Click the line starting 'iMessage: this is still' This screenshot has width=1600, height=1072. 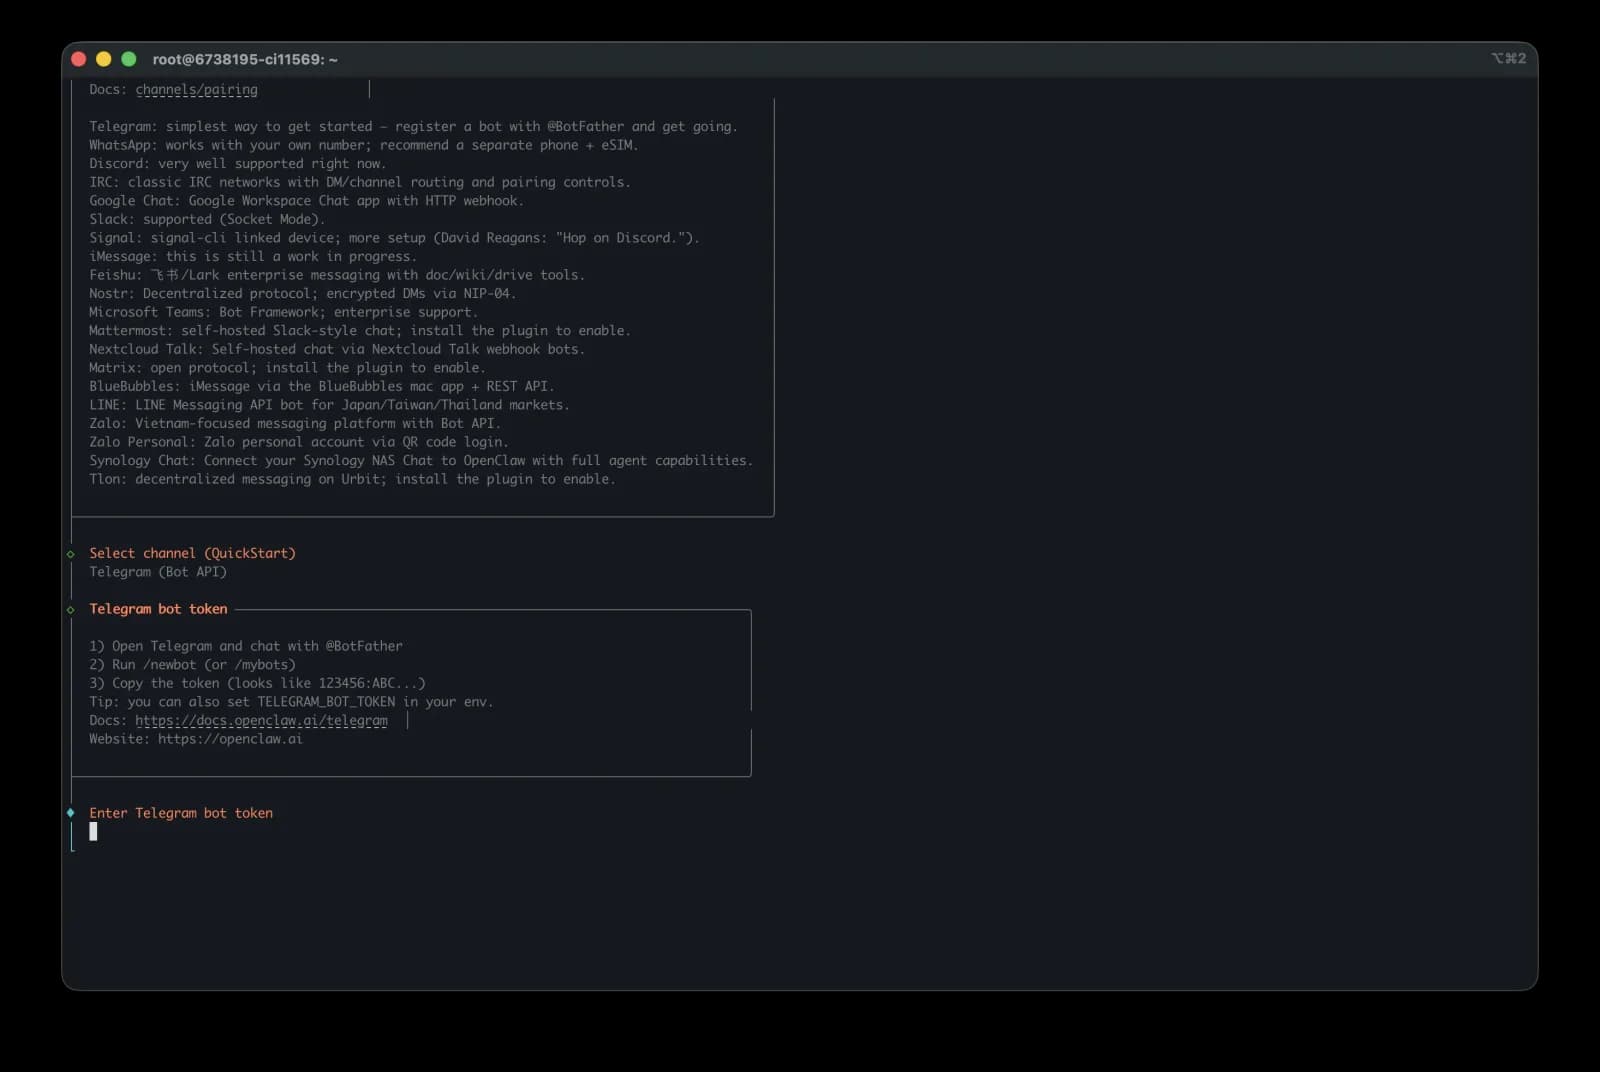pyautogui.click(x=253, y=257)
